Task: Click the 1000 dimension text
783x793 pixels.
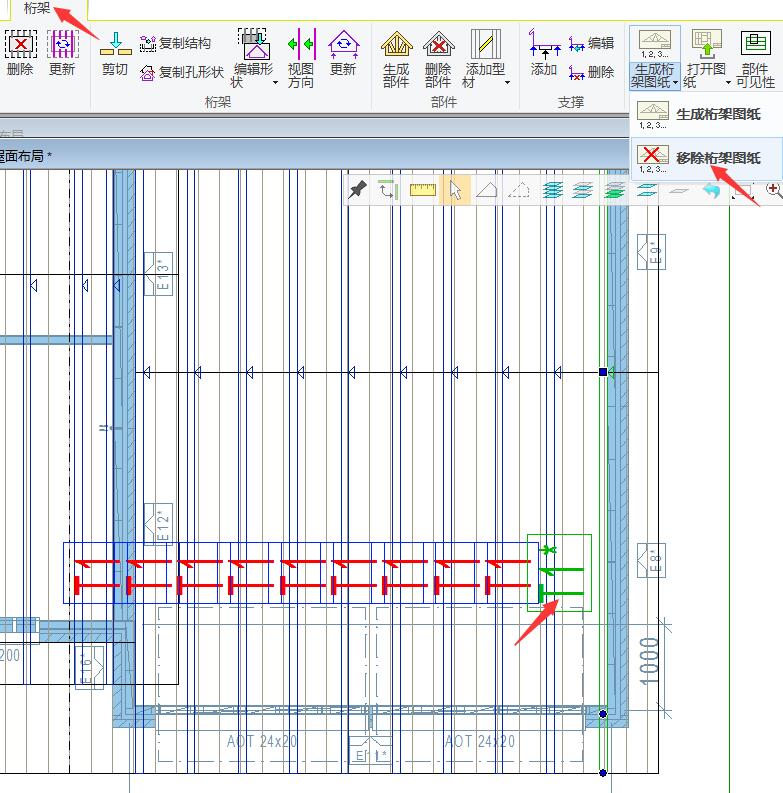Action: [649, 662]
